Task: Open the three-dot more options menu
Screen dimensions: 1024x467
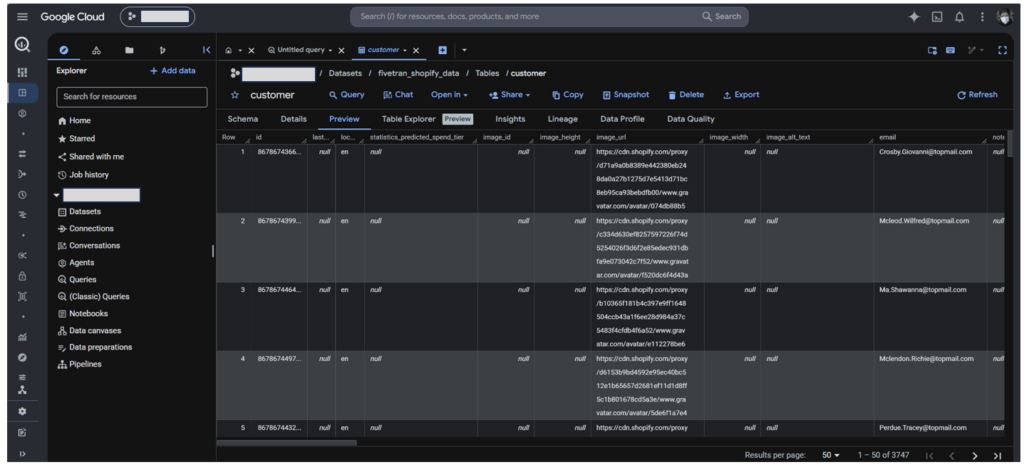Action: tap(982, 18)
